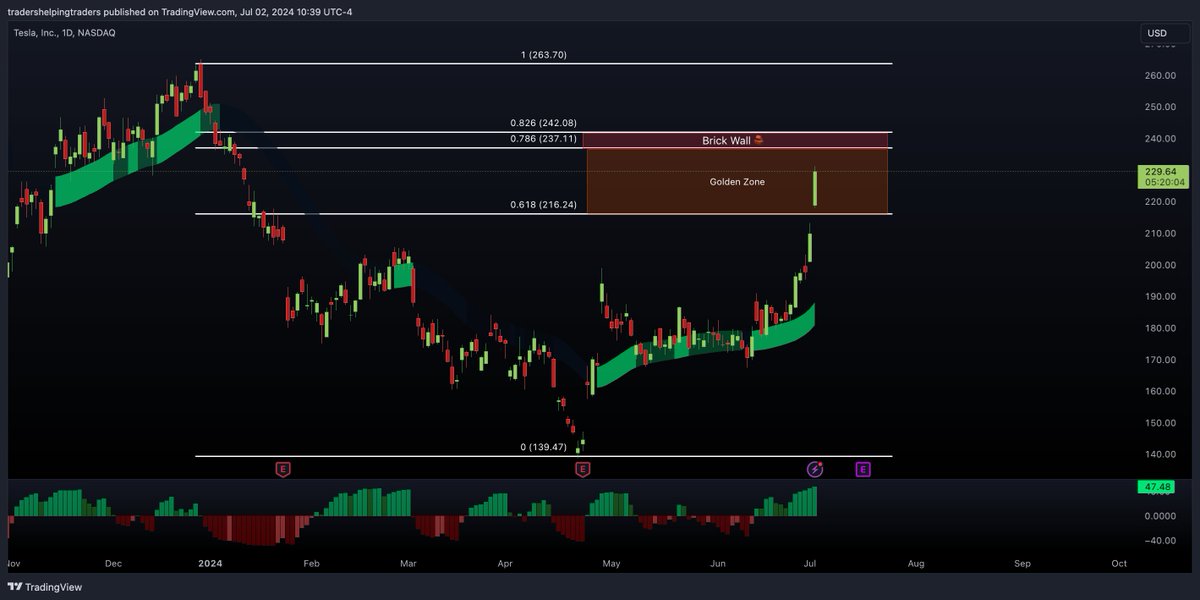This screenshot has height=600, width=1200.
Task: Select the Golden Zone label
Action: 737,182
